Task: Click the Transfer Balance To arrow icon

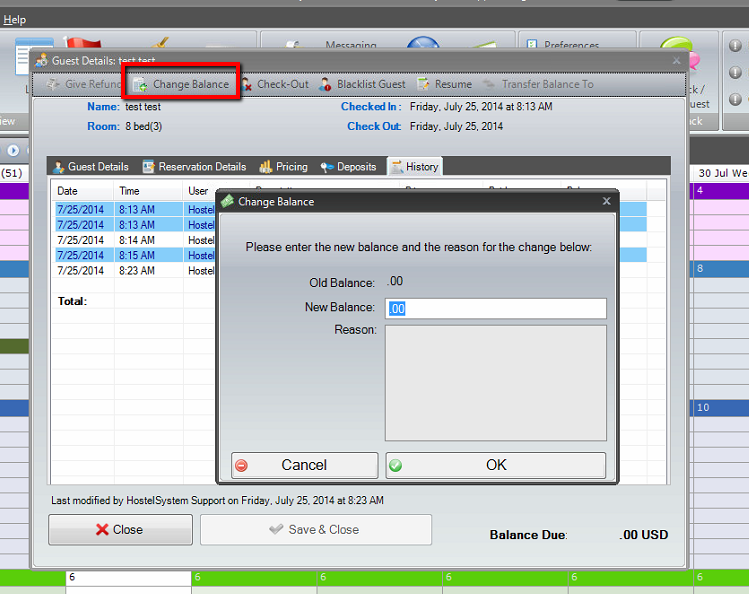Action: pyautogui.click(x=489, y=84)
